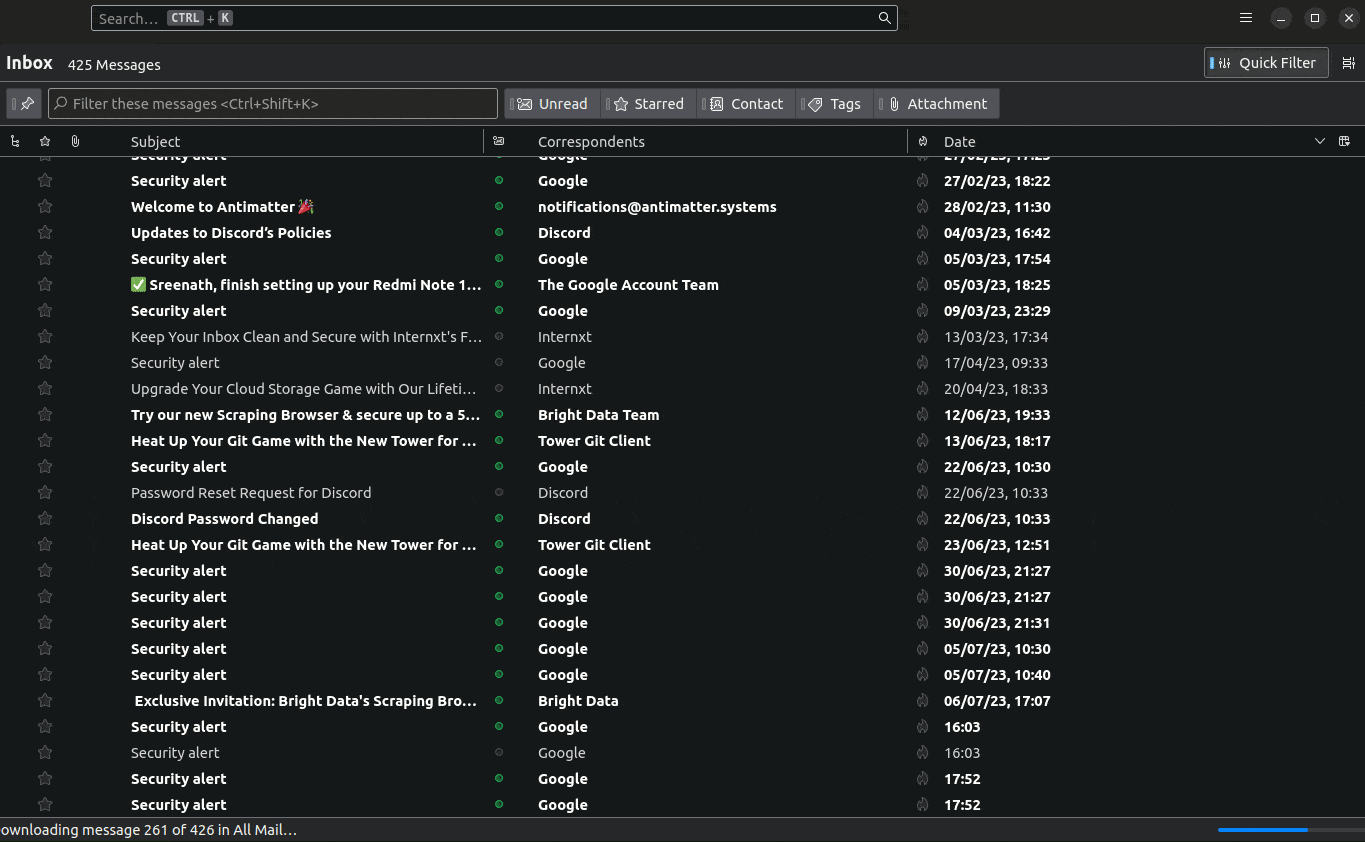Open the column picker icon in message list
This screenshot has width=1365, height=842.
(x=1345, y=141)
